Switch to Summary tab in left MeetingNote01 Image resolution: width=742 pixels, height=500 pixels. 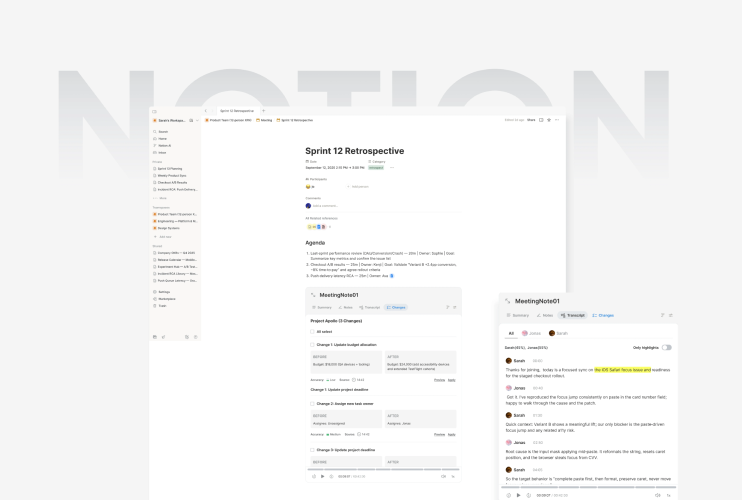[x=322, y=307]
